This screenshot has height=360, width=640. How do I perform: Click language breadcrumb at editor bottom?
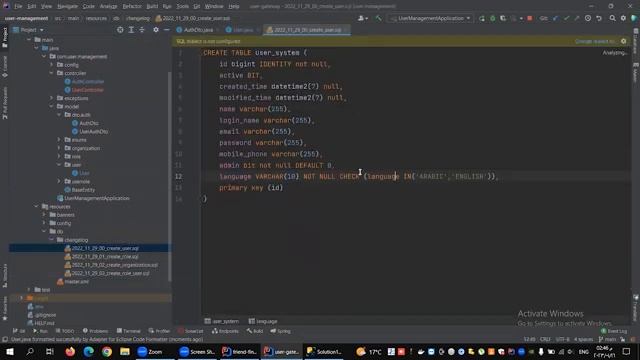point(263,321)
